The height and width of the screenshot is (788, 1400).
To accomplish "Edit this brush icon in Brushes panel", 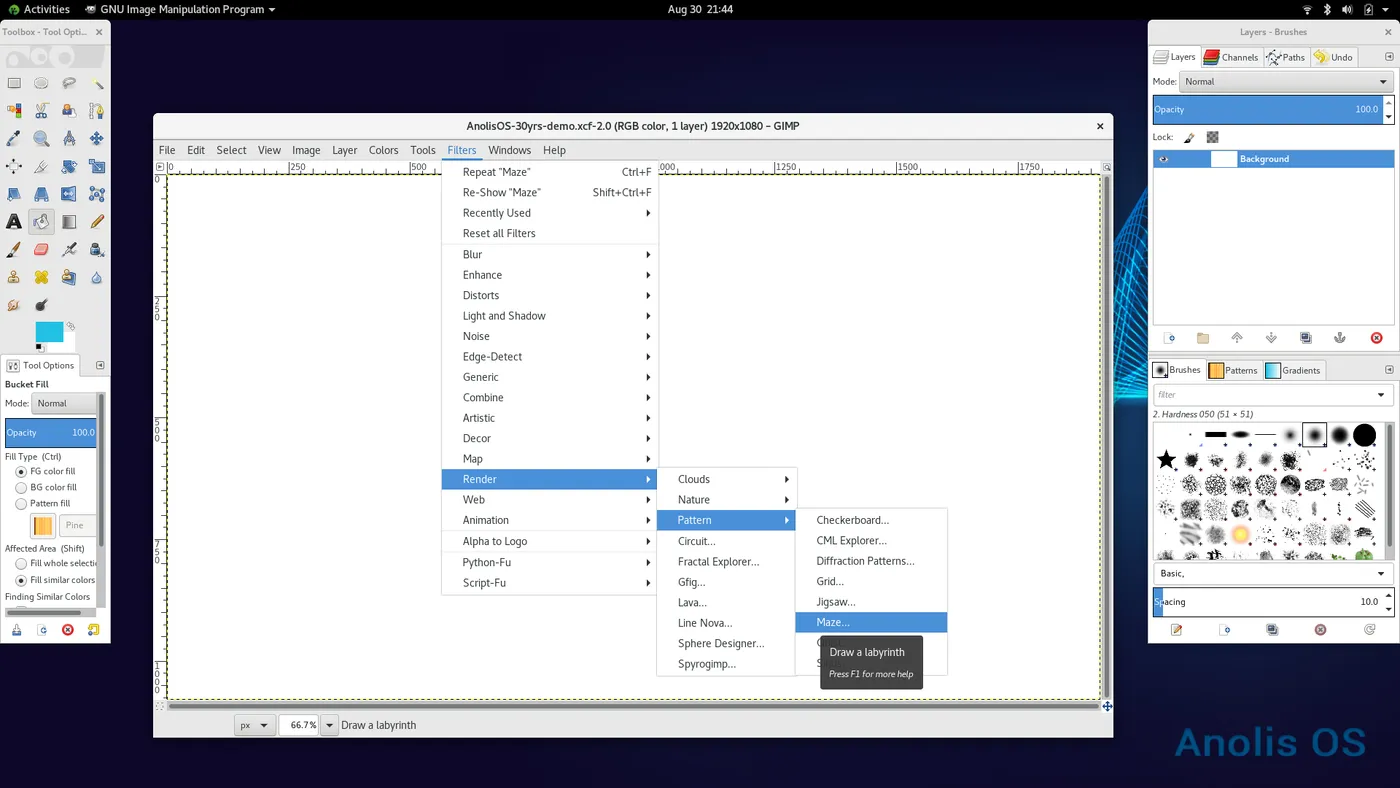I will (1176, 630).
